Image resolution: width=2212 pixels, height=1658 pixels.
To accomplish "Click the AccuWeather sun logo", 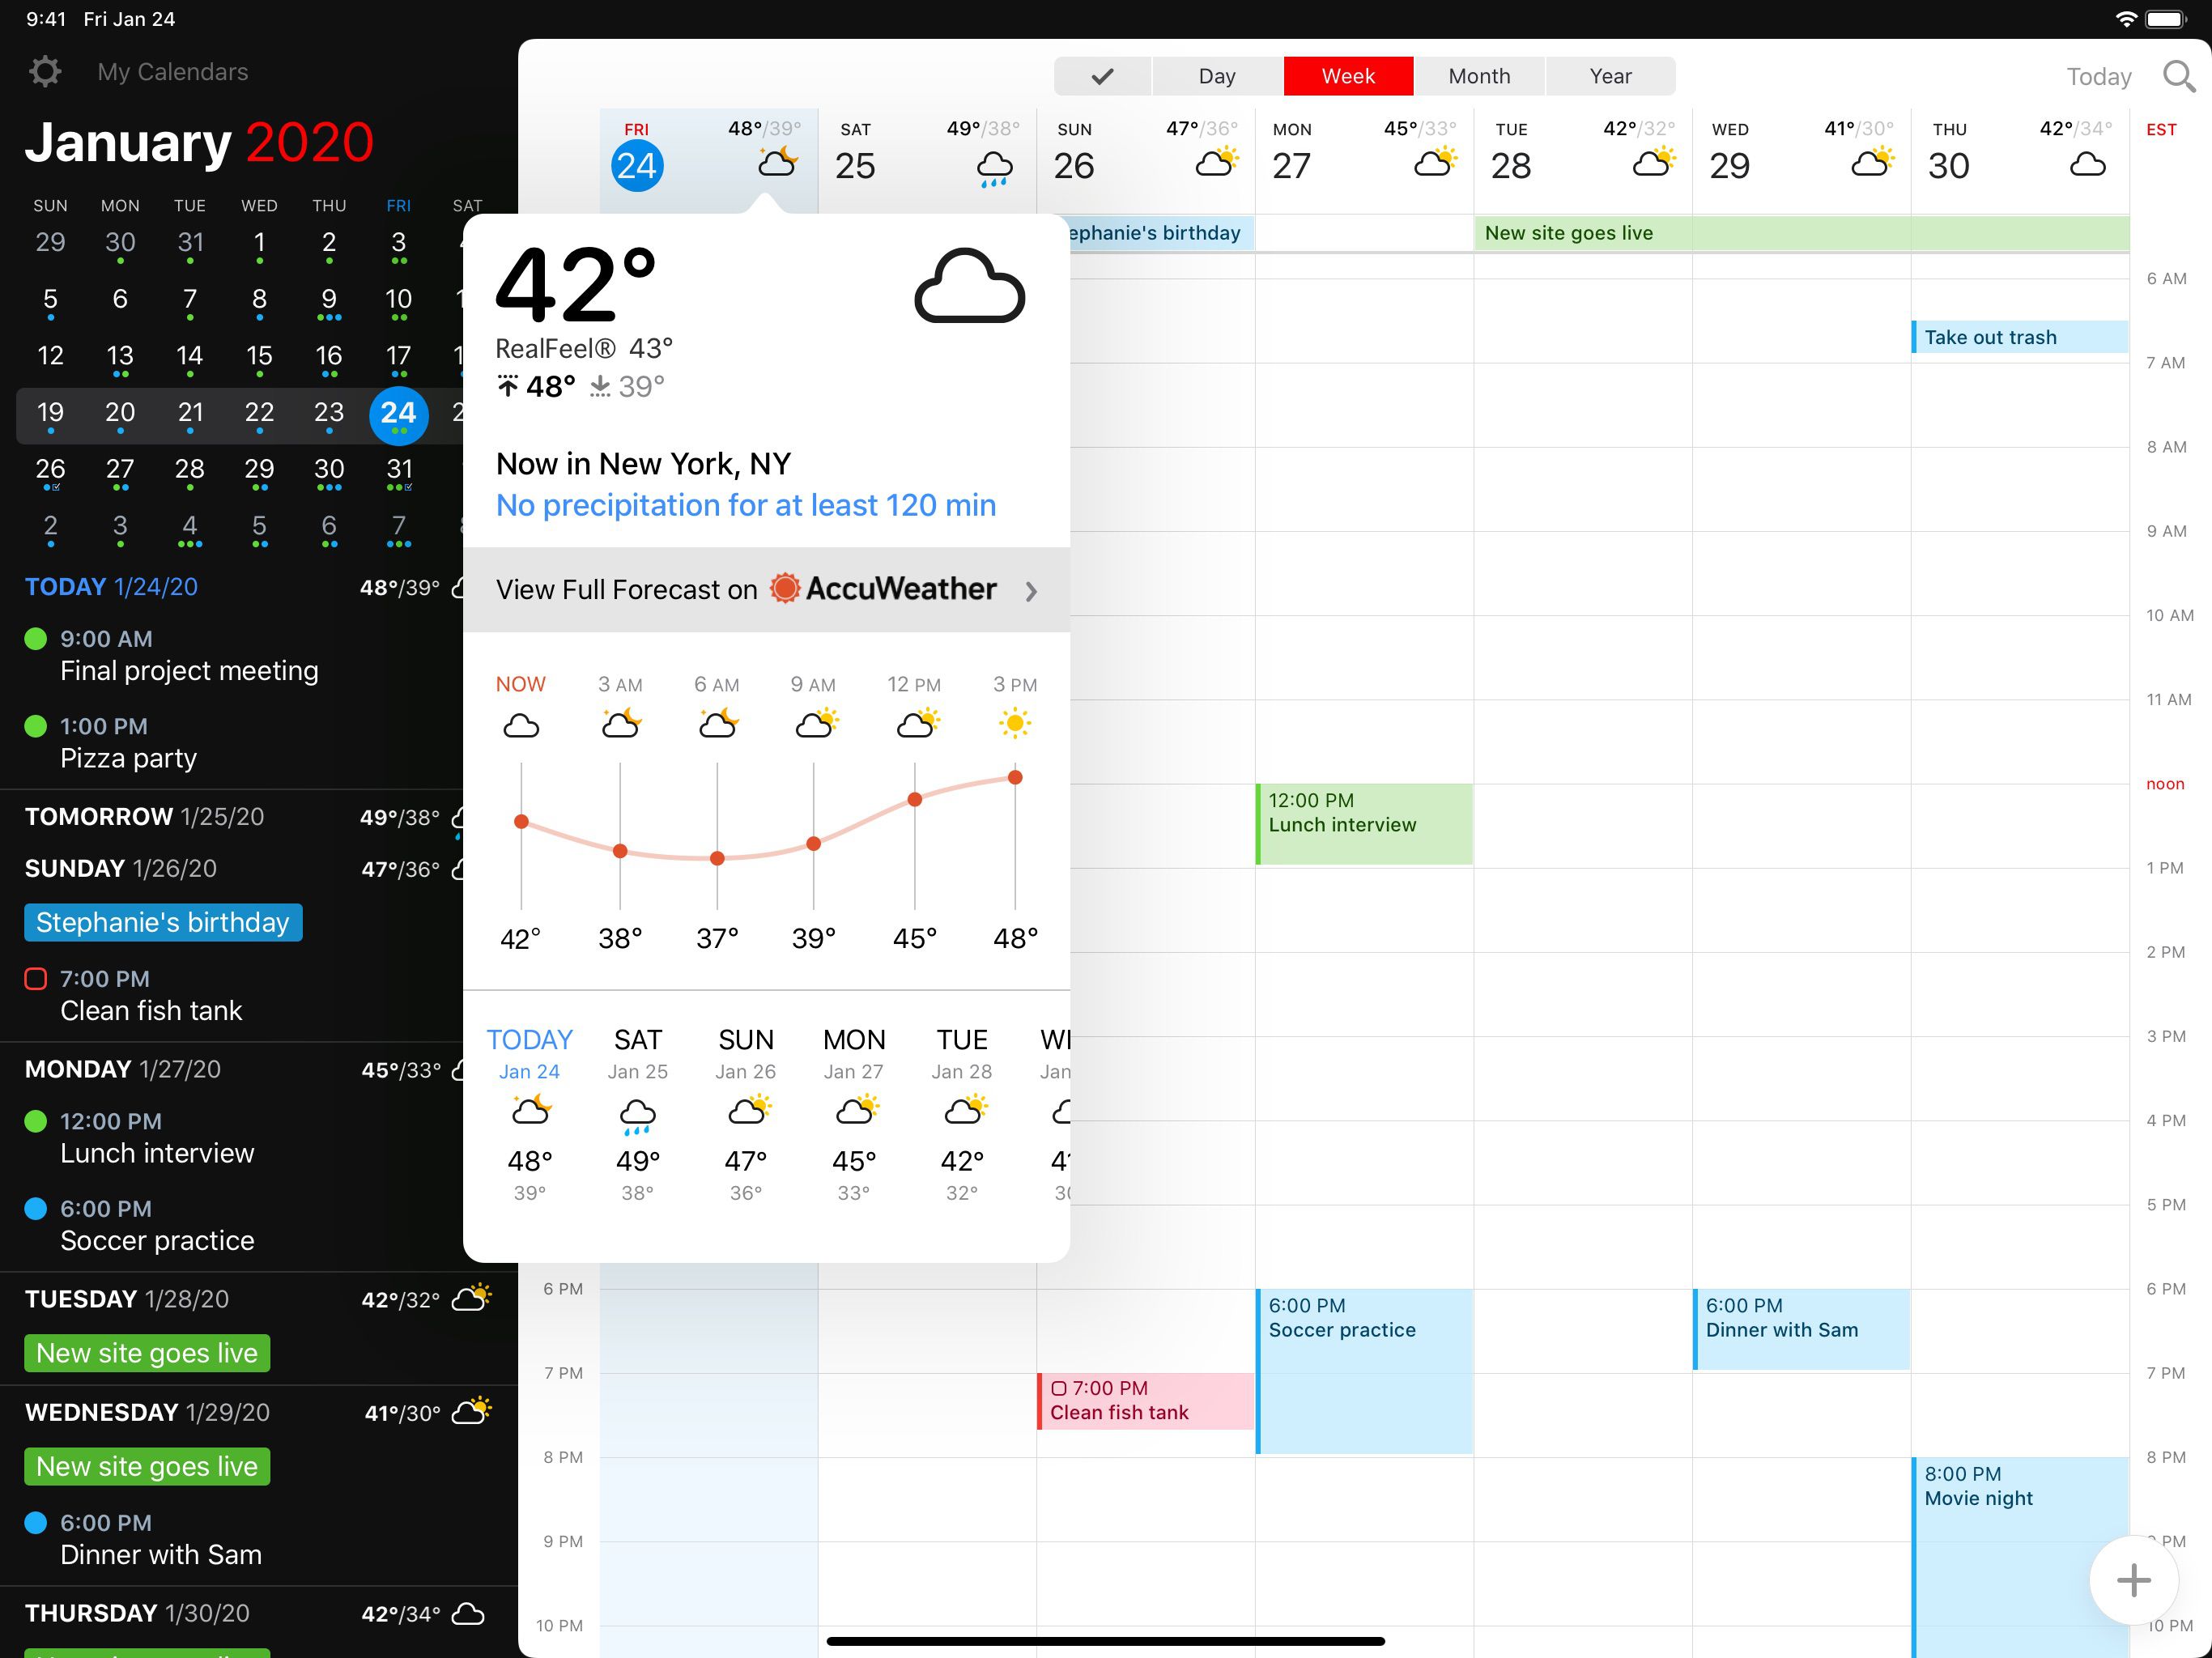I will (786, 589).
